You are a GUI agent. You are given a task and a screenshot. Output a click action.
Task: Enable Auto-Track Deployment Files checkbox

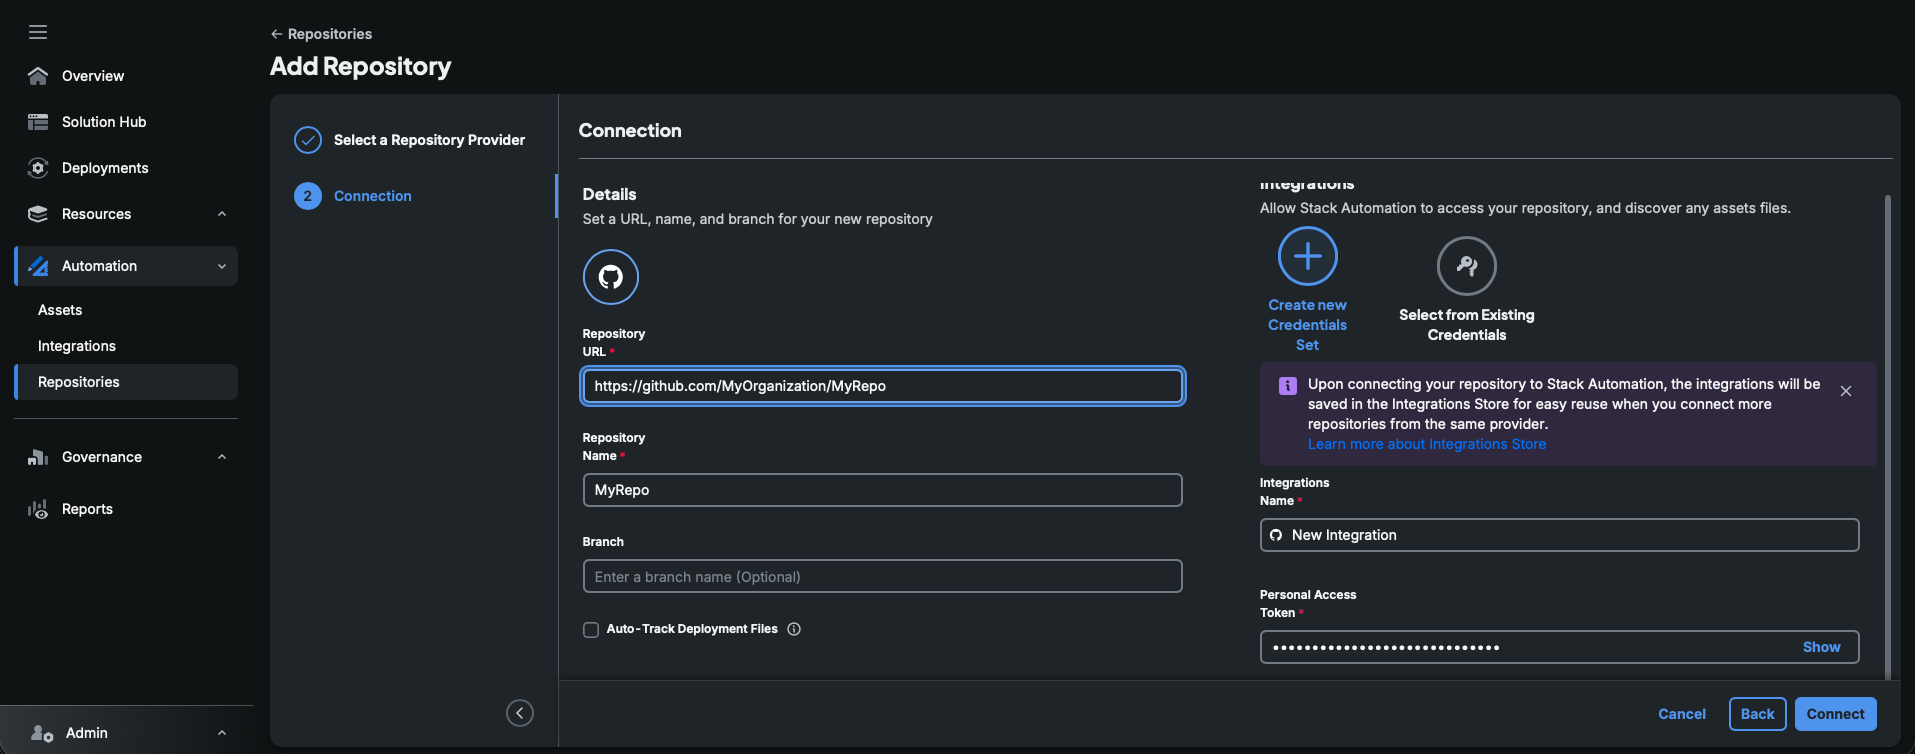[x=591, y=630]
